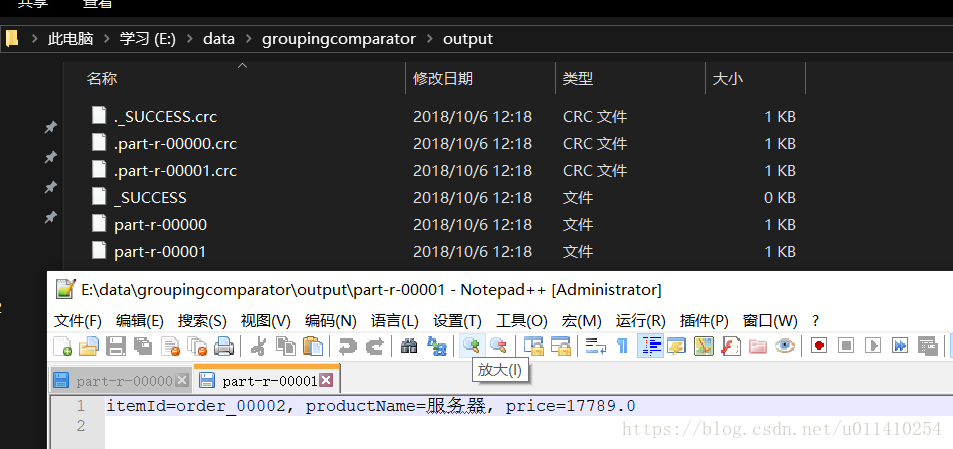Toggle the indent guide toolbar icon
The height and width of the screenshot is (449, 953).
click(x=650, y=346)
